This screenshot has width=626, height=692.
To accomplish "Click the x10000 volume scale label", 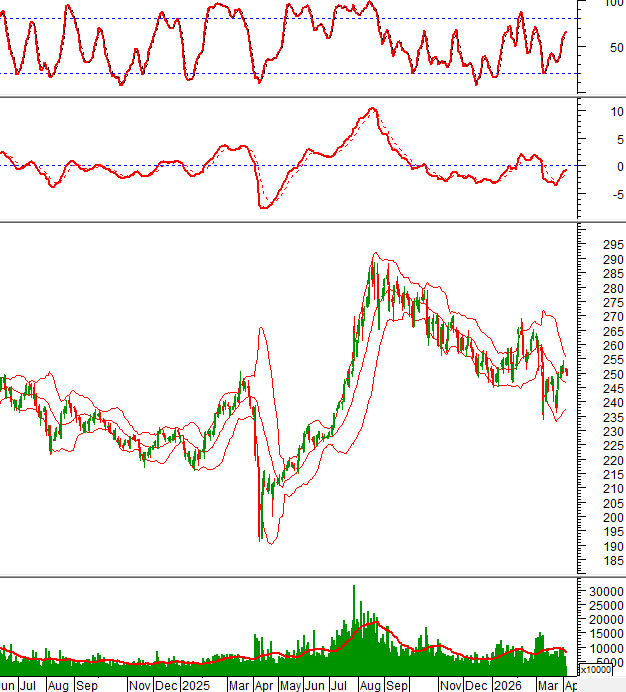I will 595,670.
